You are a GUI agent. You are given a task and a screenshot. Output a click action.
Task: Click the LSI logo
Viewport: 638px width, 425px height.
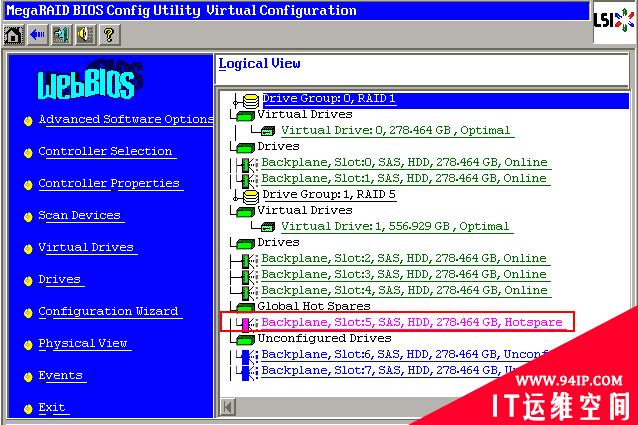click(x=614, y=20)
